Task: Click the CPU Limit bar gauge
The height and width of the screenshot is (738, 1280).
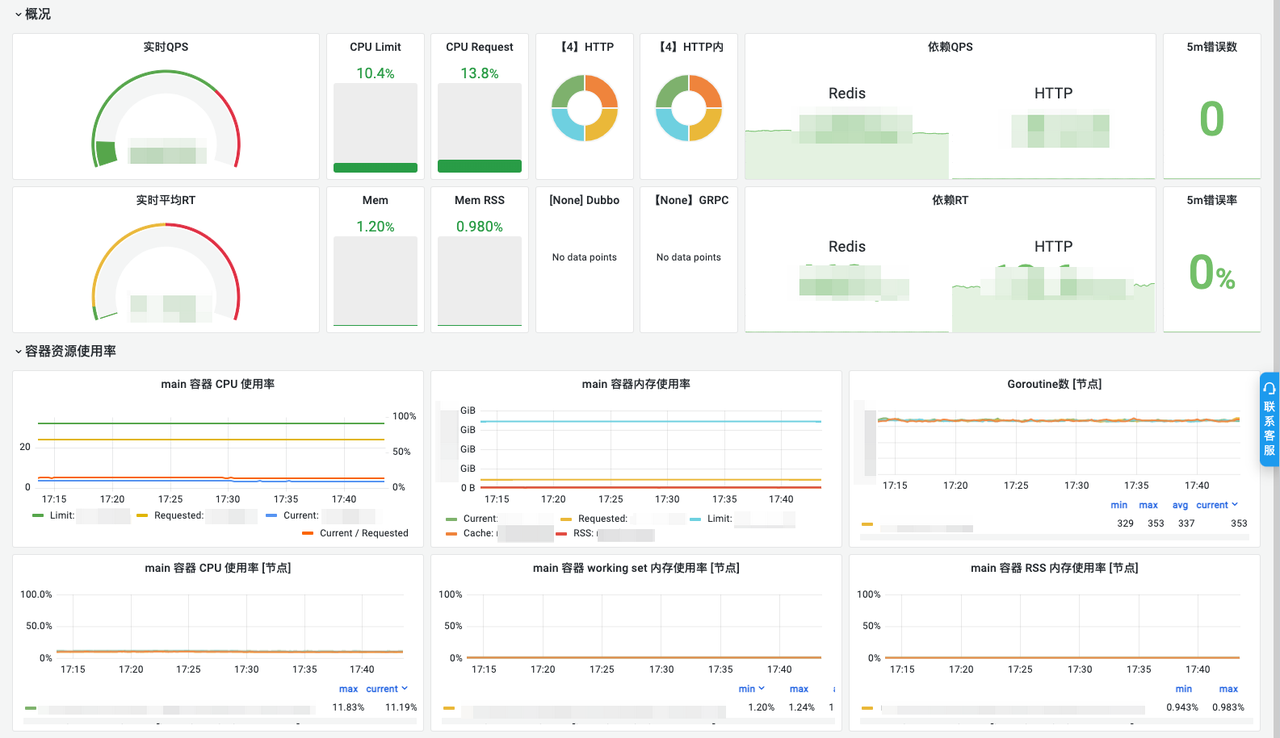Action: pyautogui.click(x=375, y=128)
